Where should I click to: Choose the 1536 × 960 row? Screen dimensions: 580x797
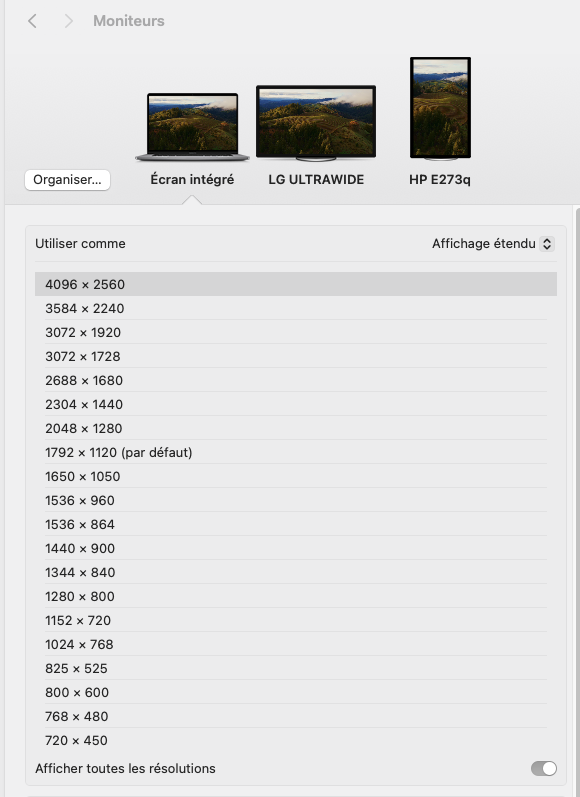pyautogui.click(x=296, y=500)
